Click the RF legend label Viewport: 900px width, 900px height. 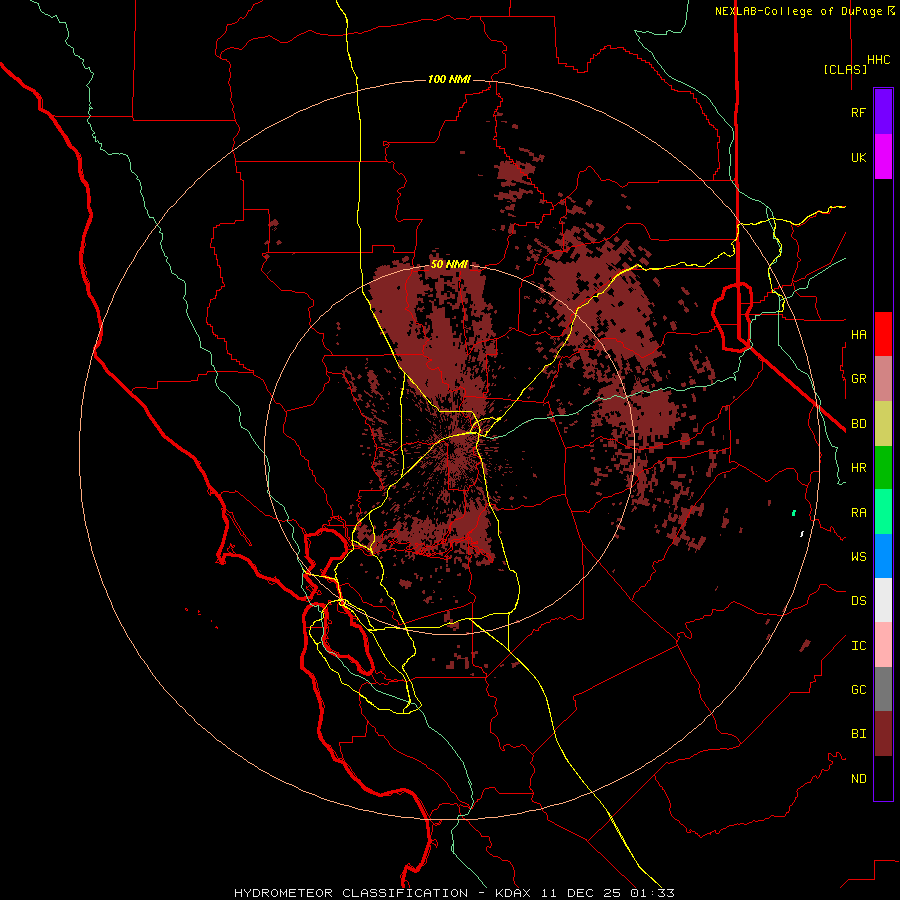858,112
